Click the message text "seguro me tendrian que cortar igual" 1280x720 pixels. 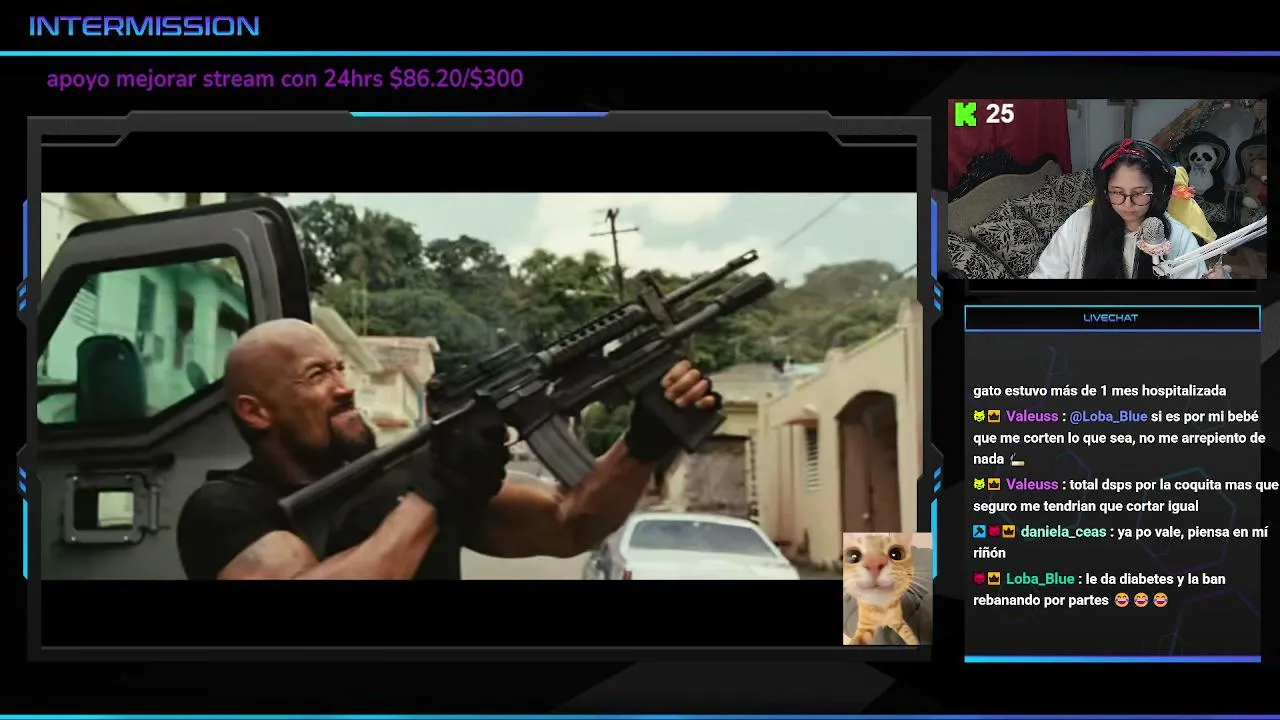tap(1085, 506)
